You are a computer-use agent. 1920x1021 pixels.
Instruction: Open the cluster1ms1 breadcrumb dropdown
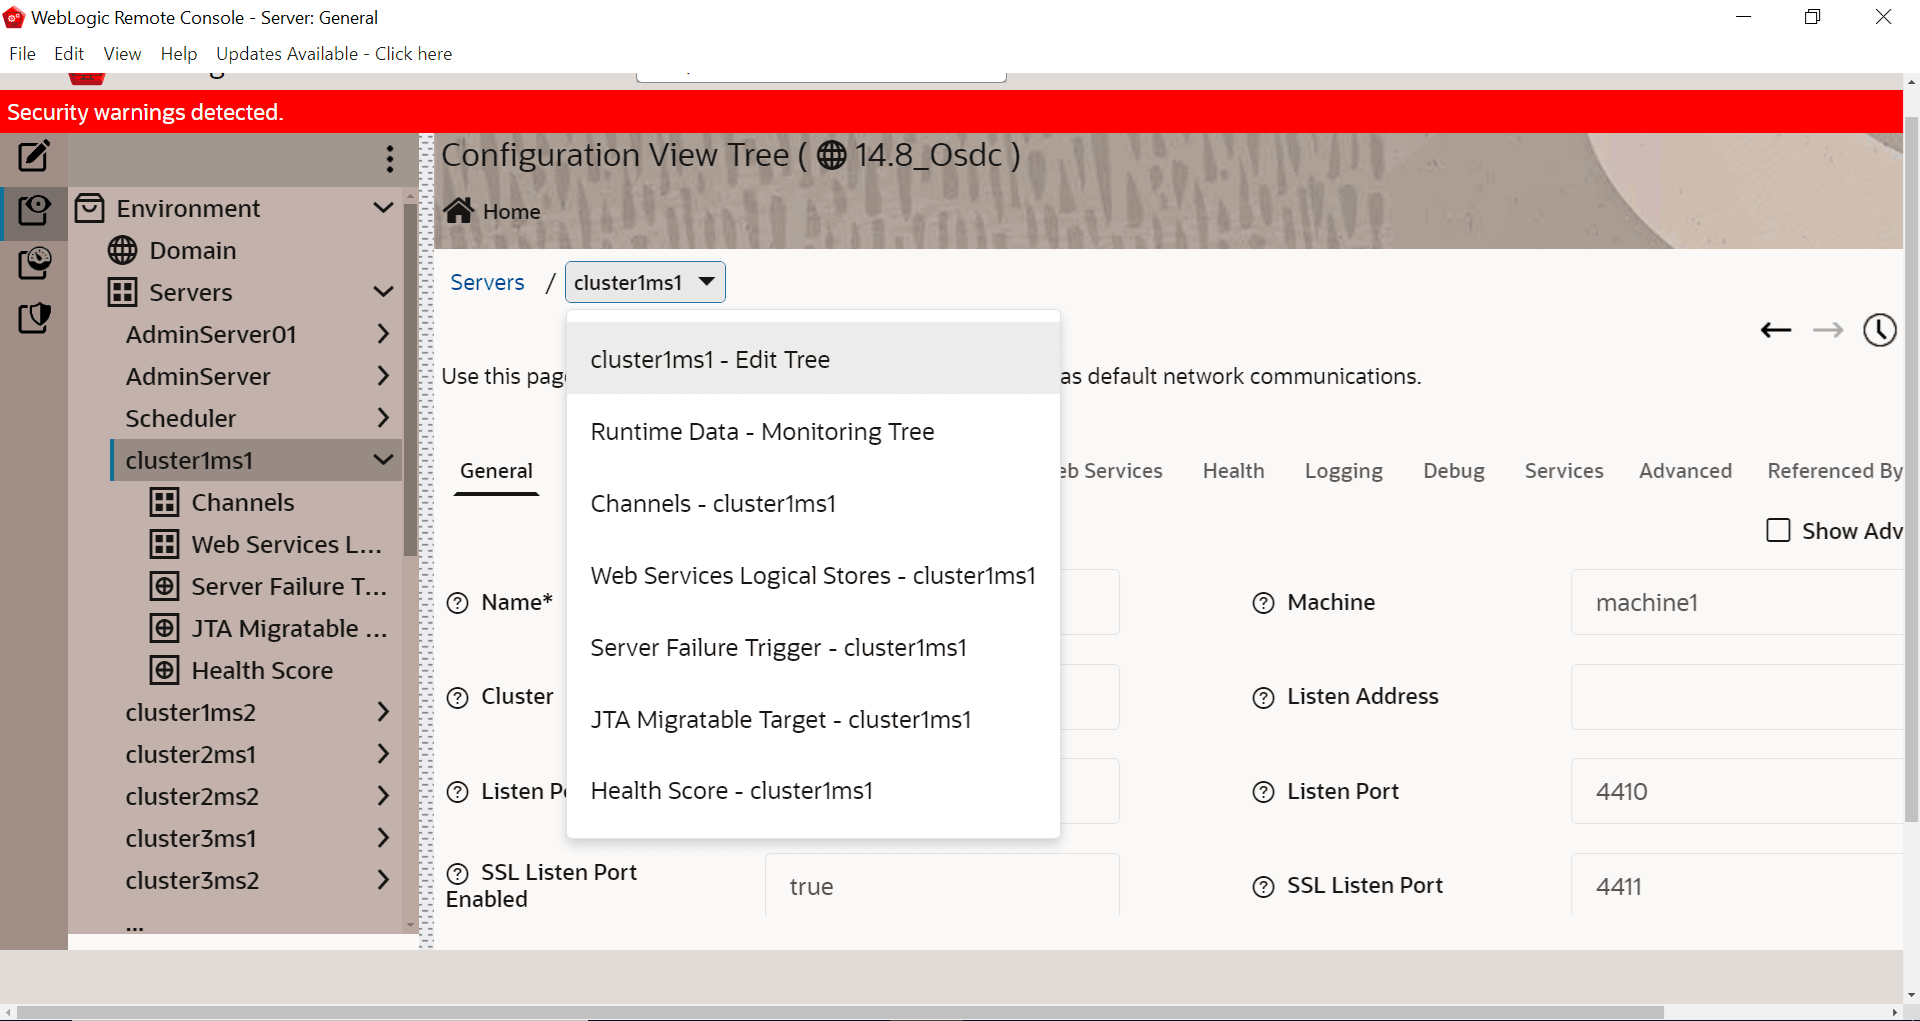click(x=645, y=282)
